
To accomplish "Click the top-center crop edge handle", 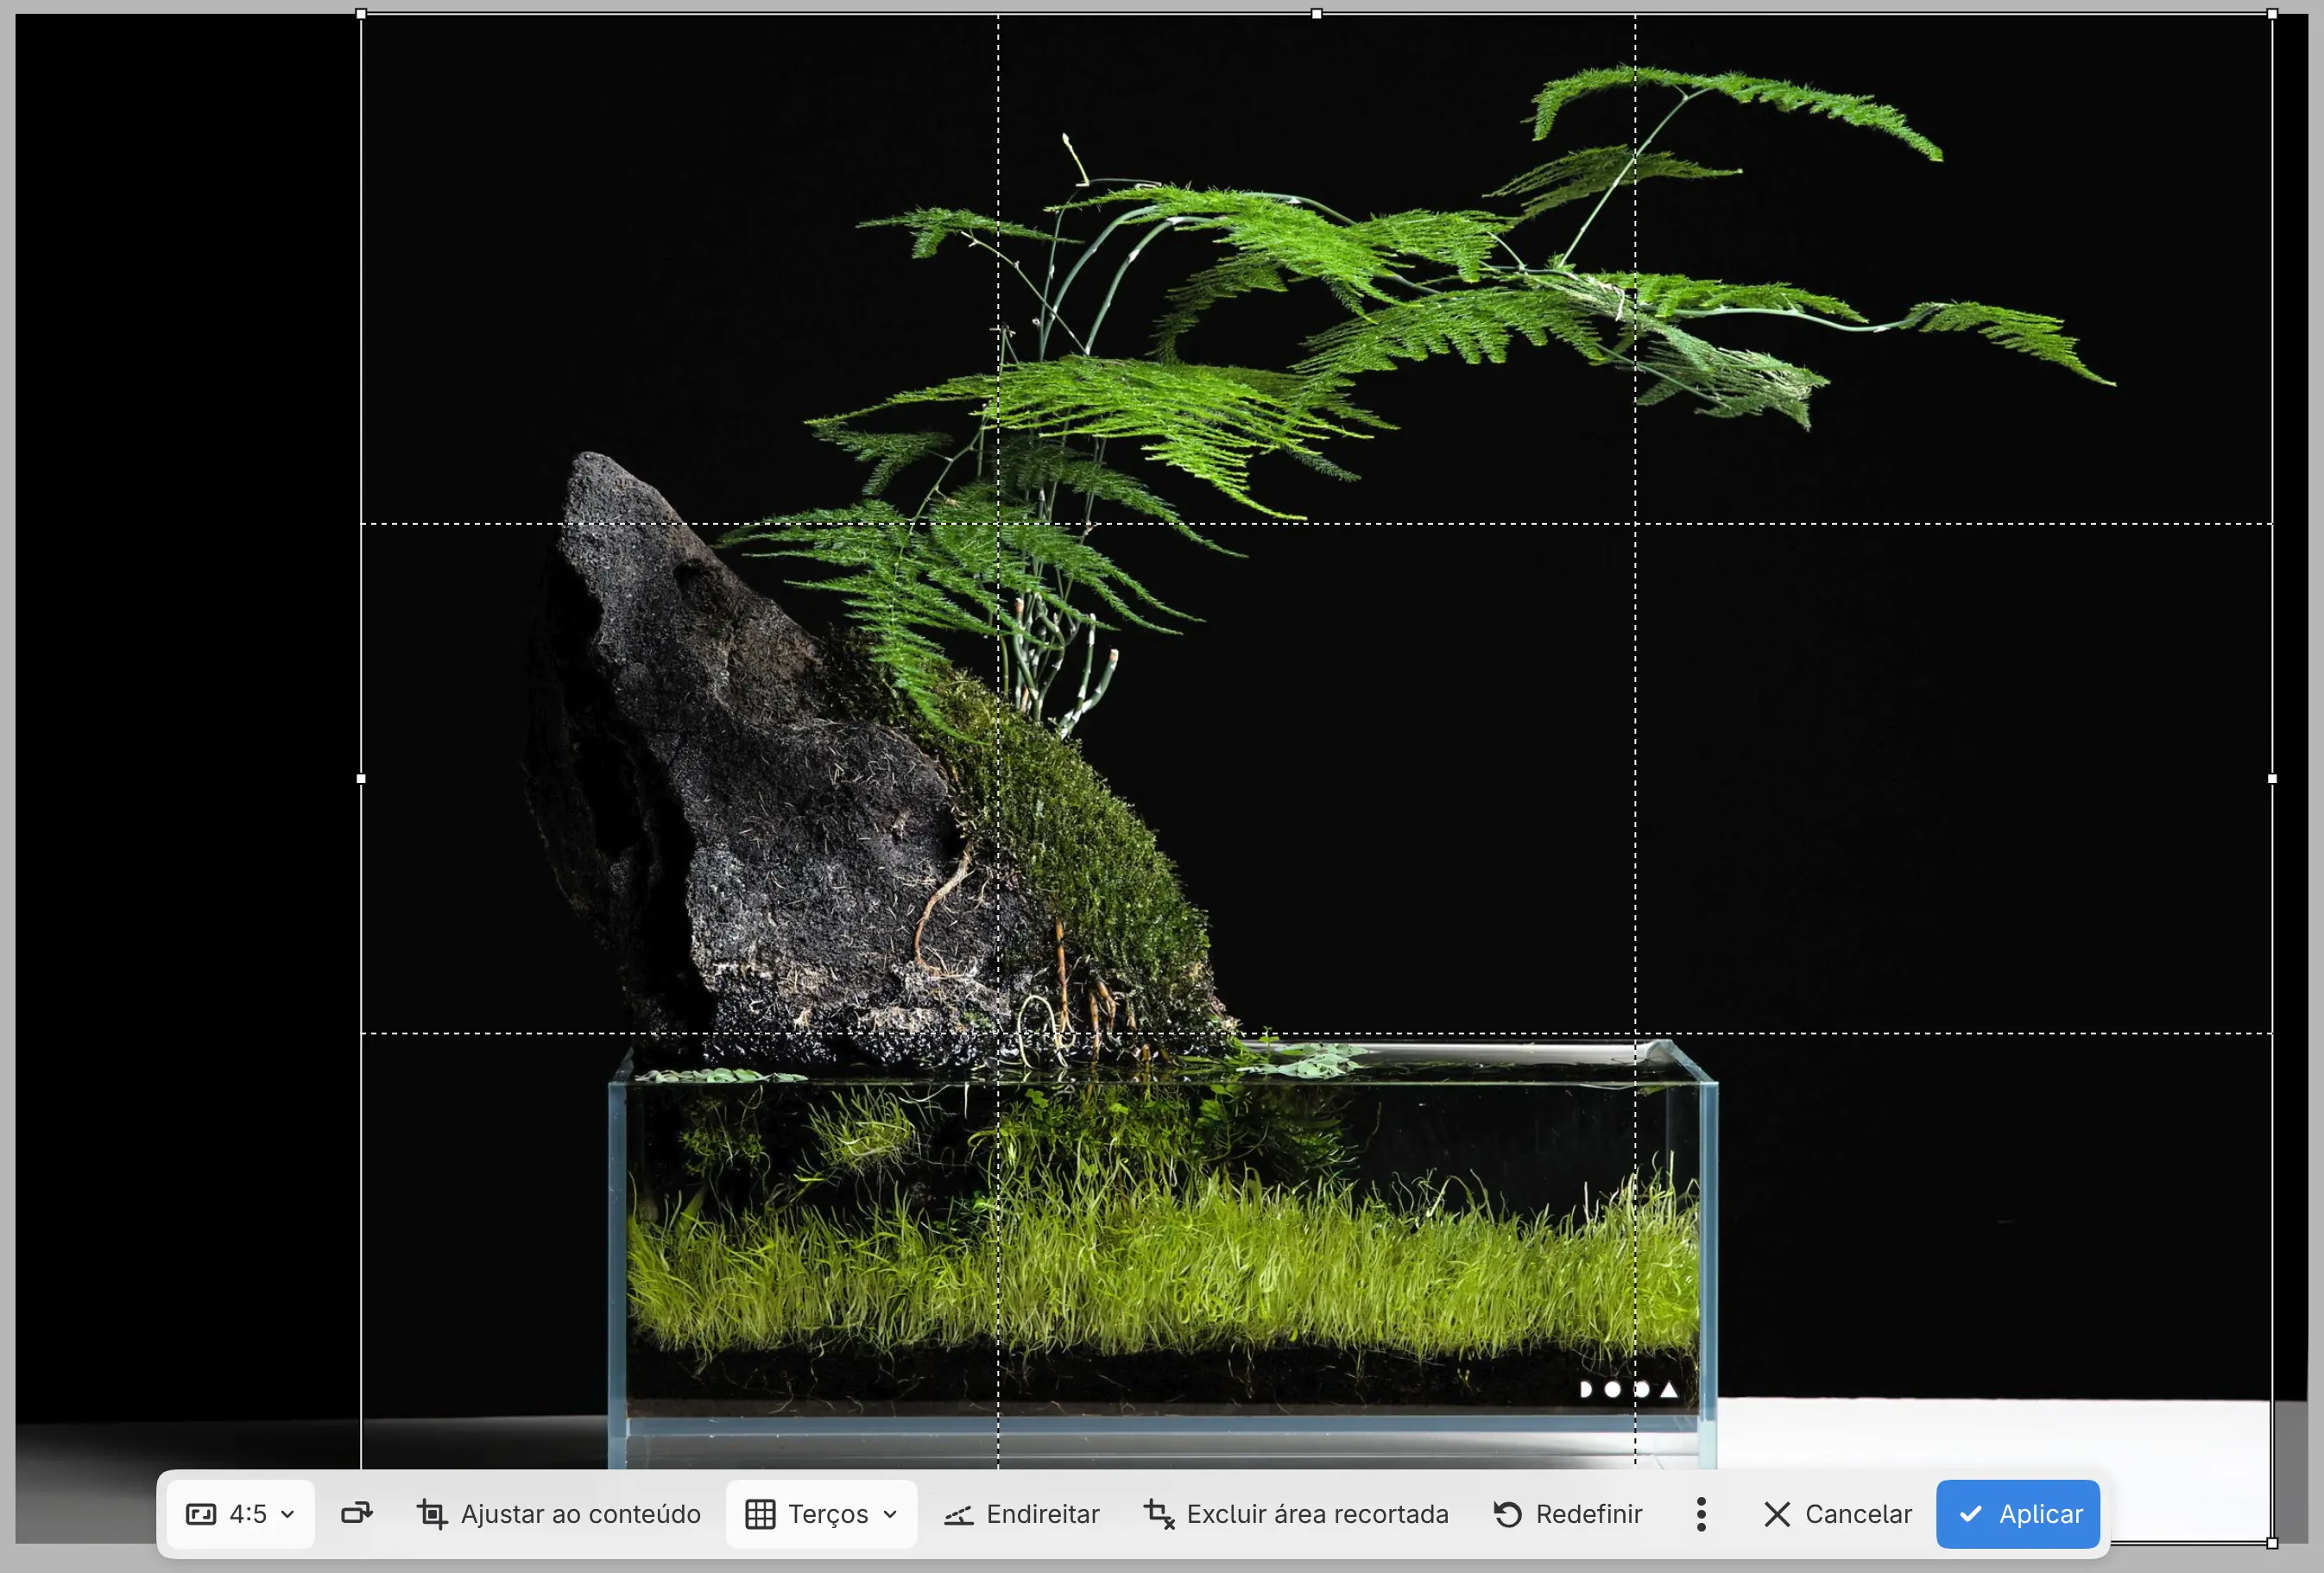I will coord(1317,14).
